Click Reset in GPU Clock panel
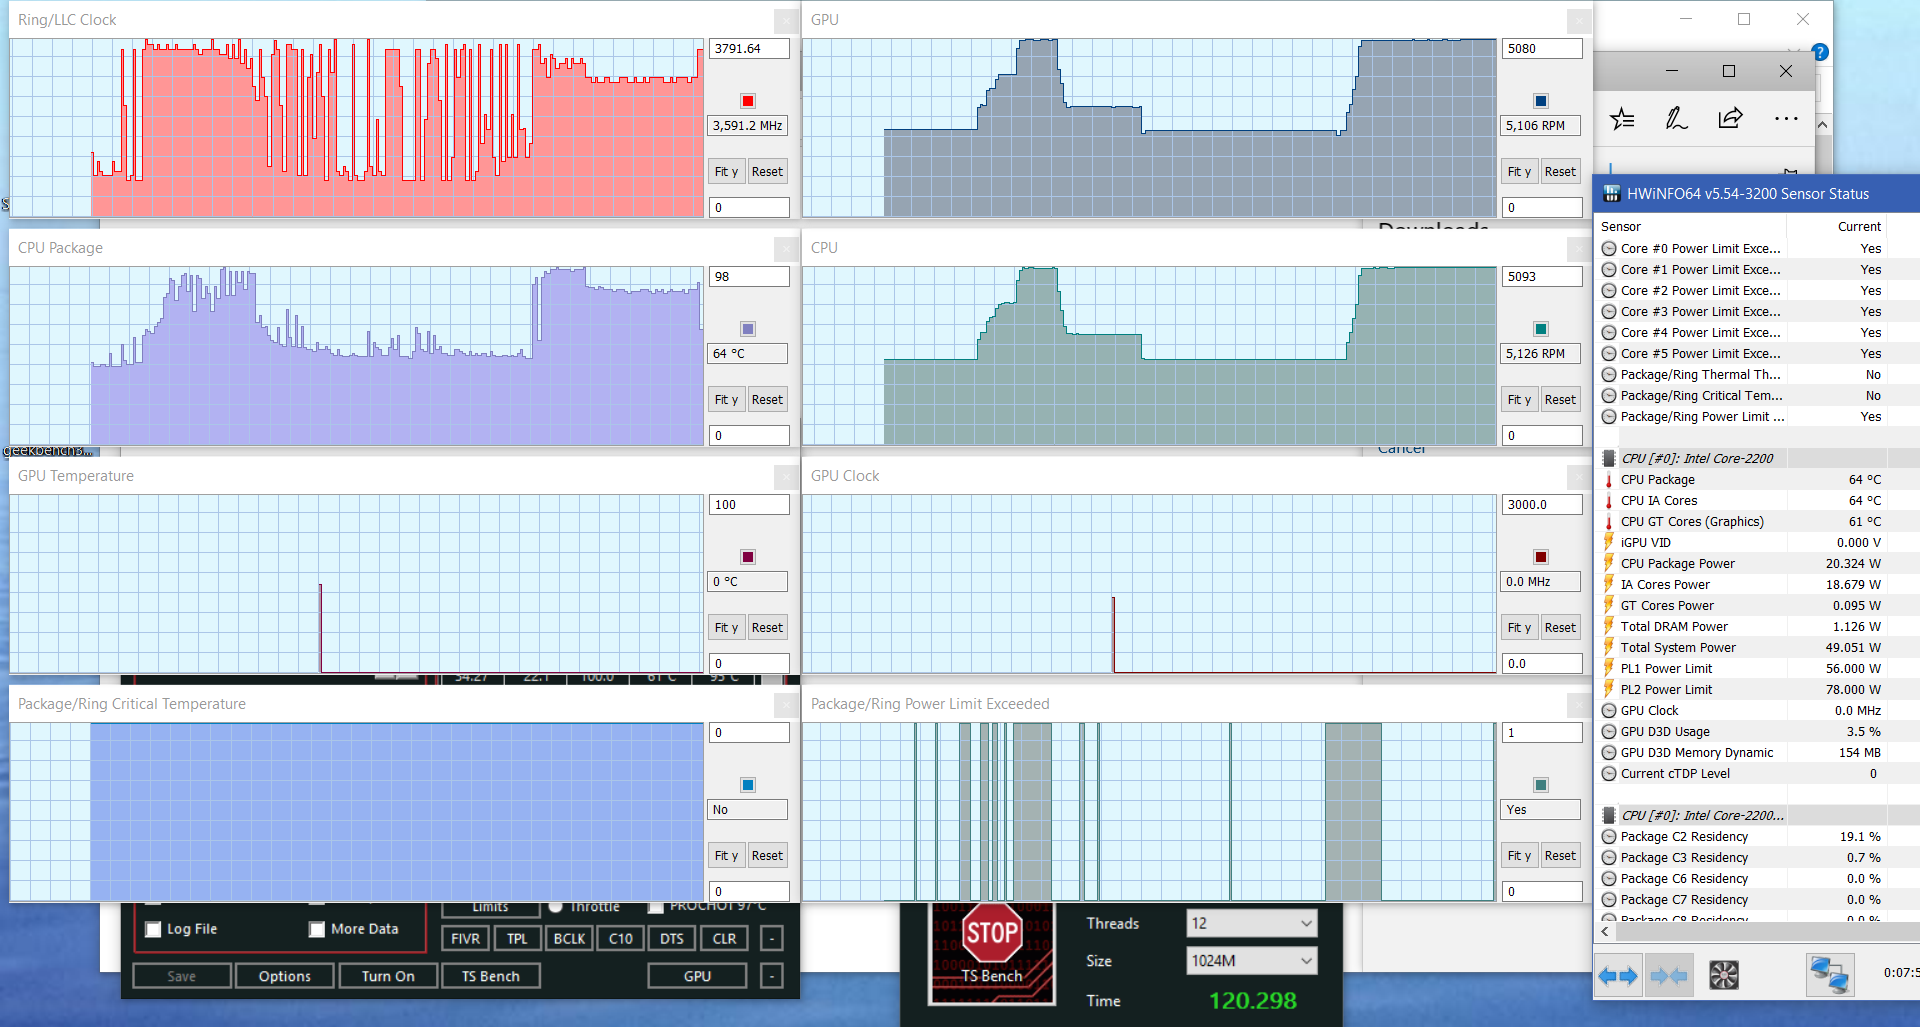Screen dimensions: 1920x1027 pyautogui.click(x=1560, y=628)
